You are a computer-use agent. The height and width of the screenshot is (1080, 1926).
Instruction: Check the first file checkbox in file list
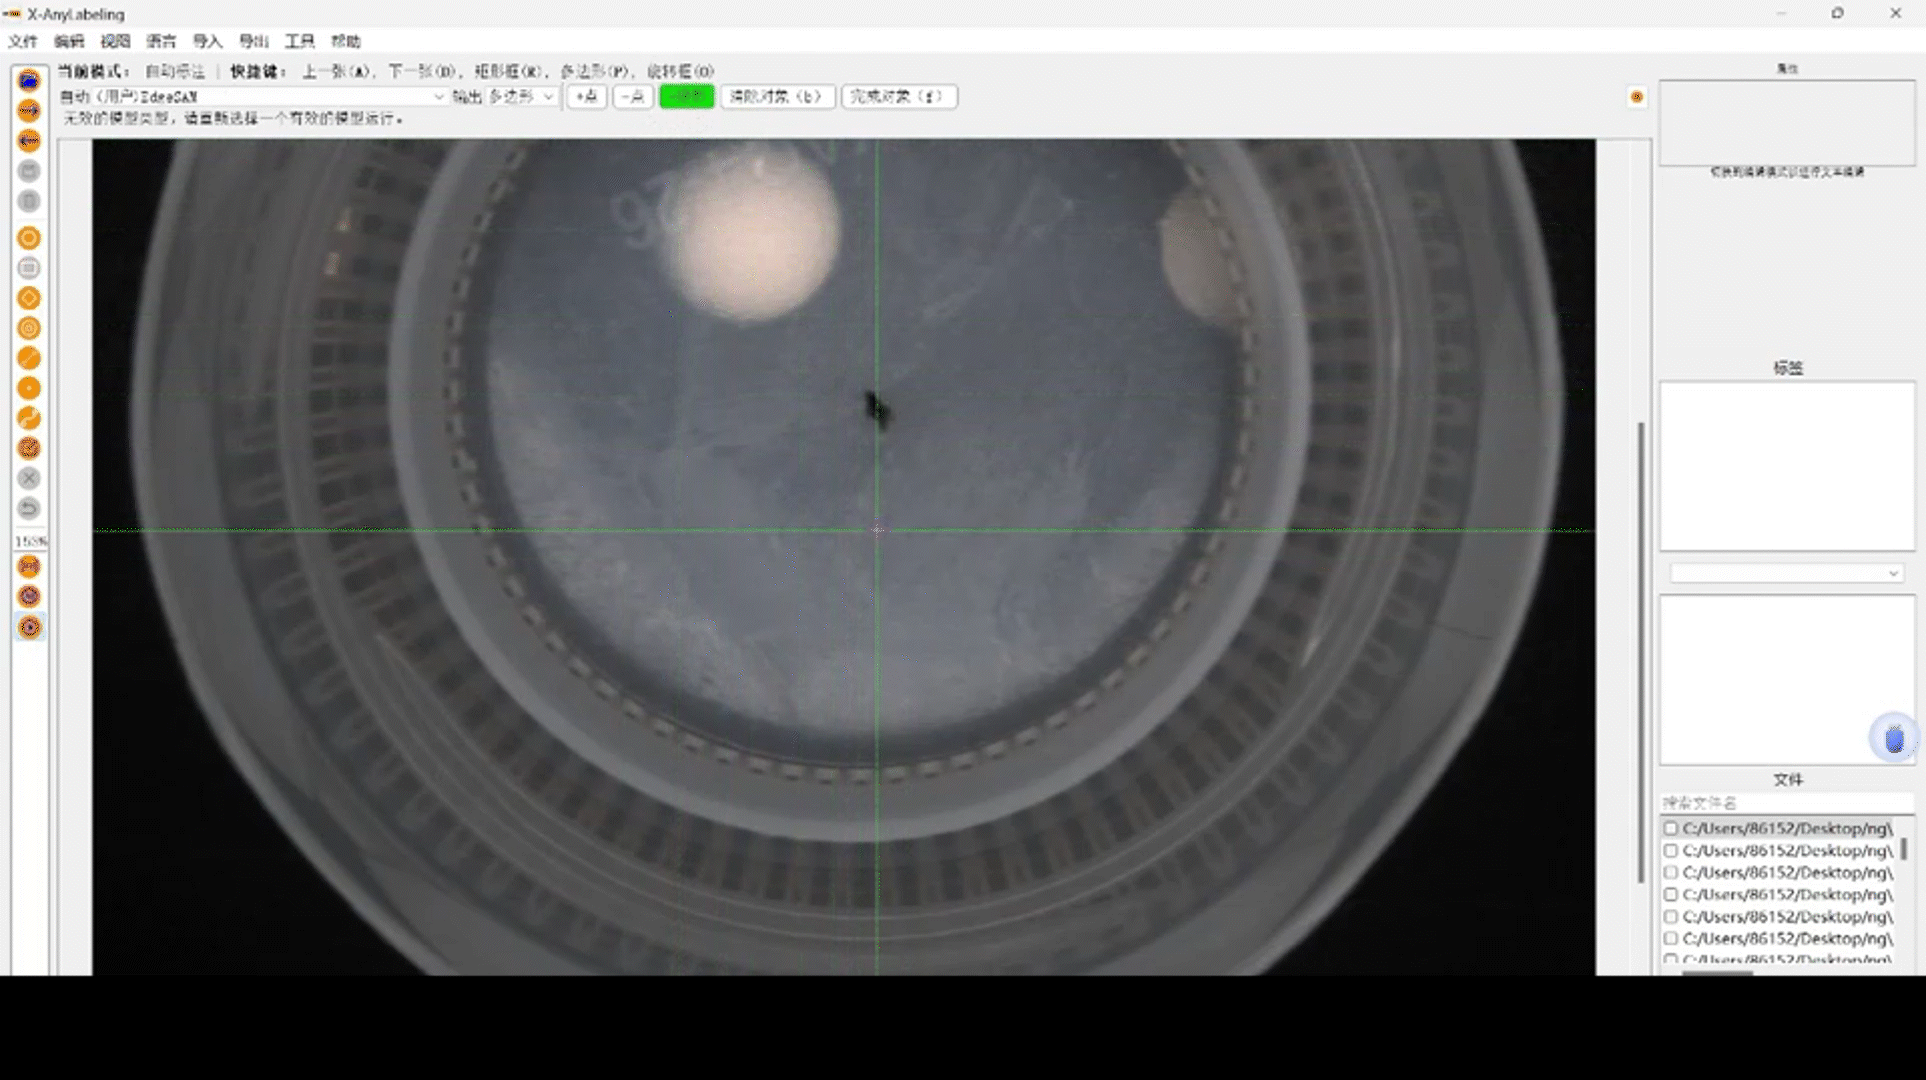tap(1670, 828)
